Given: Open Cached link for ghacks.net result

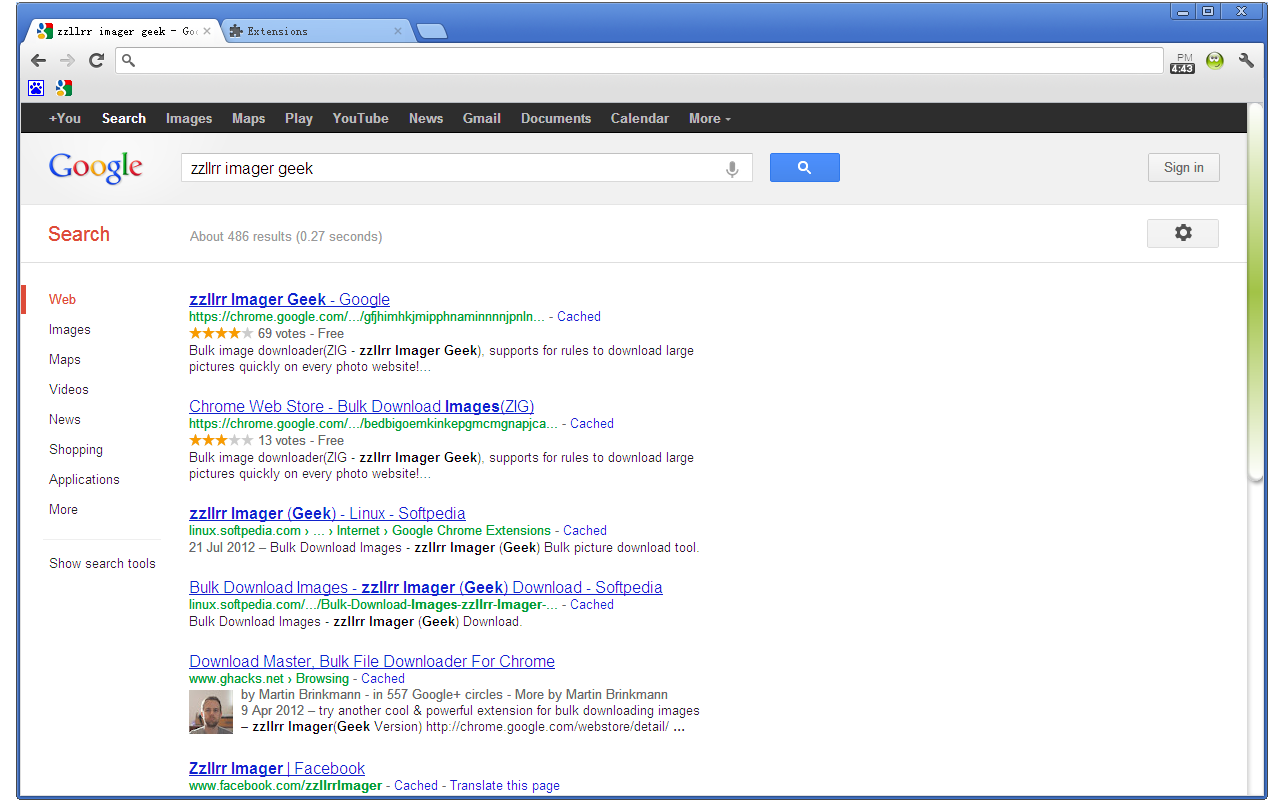Looking at the screenshot, I should (383, 678).
